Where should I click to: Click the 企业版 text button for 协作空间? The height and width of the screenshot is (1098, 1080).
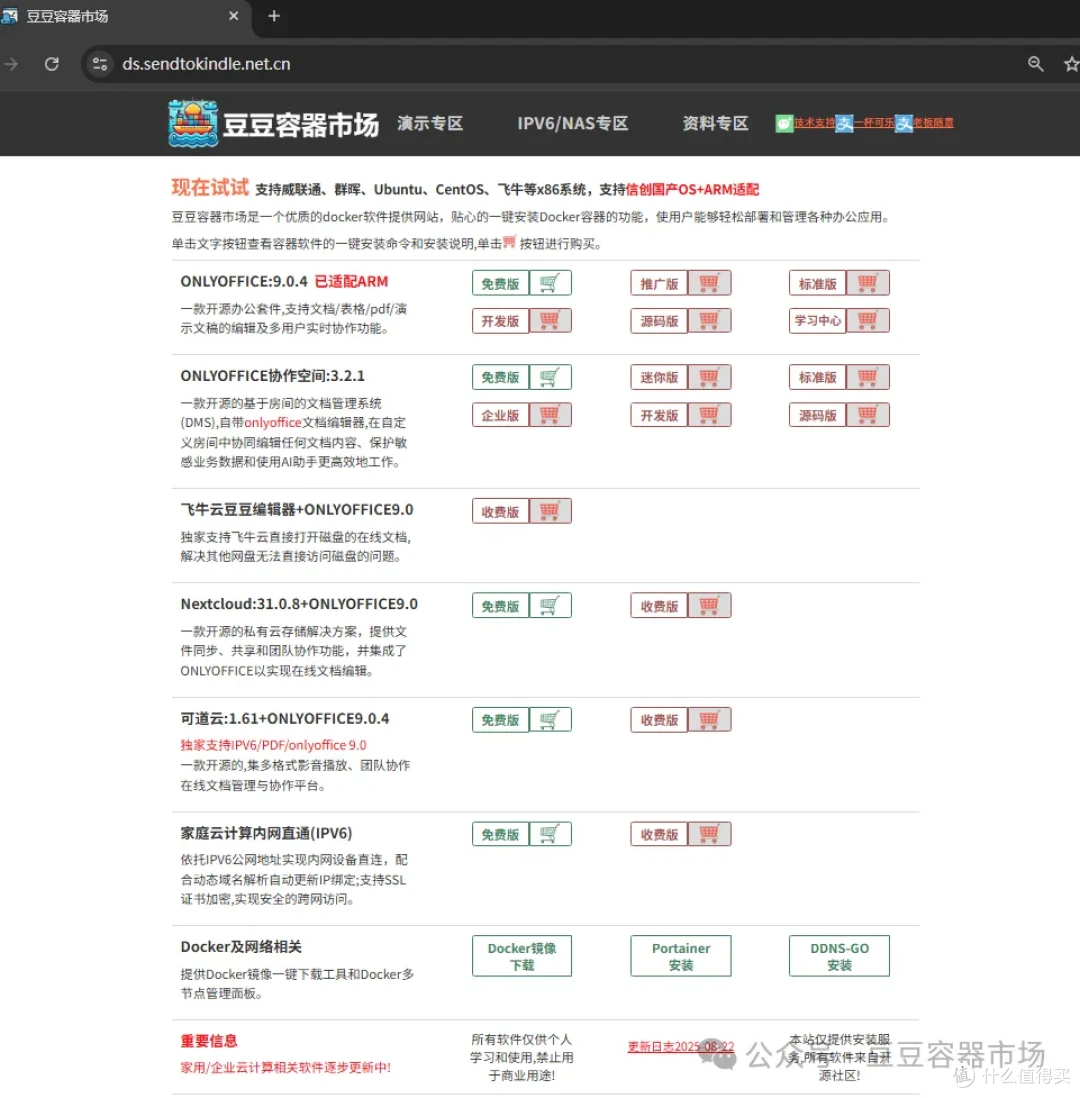[500, 415]
